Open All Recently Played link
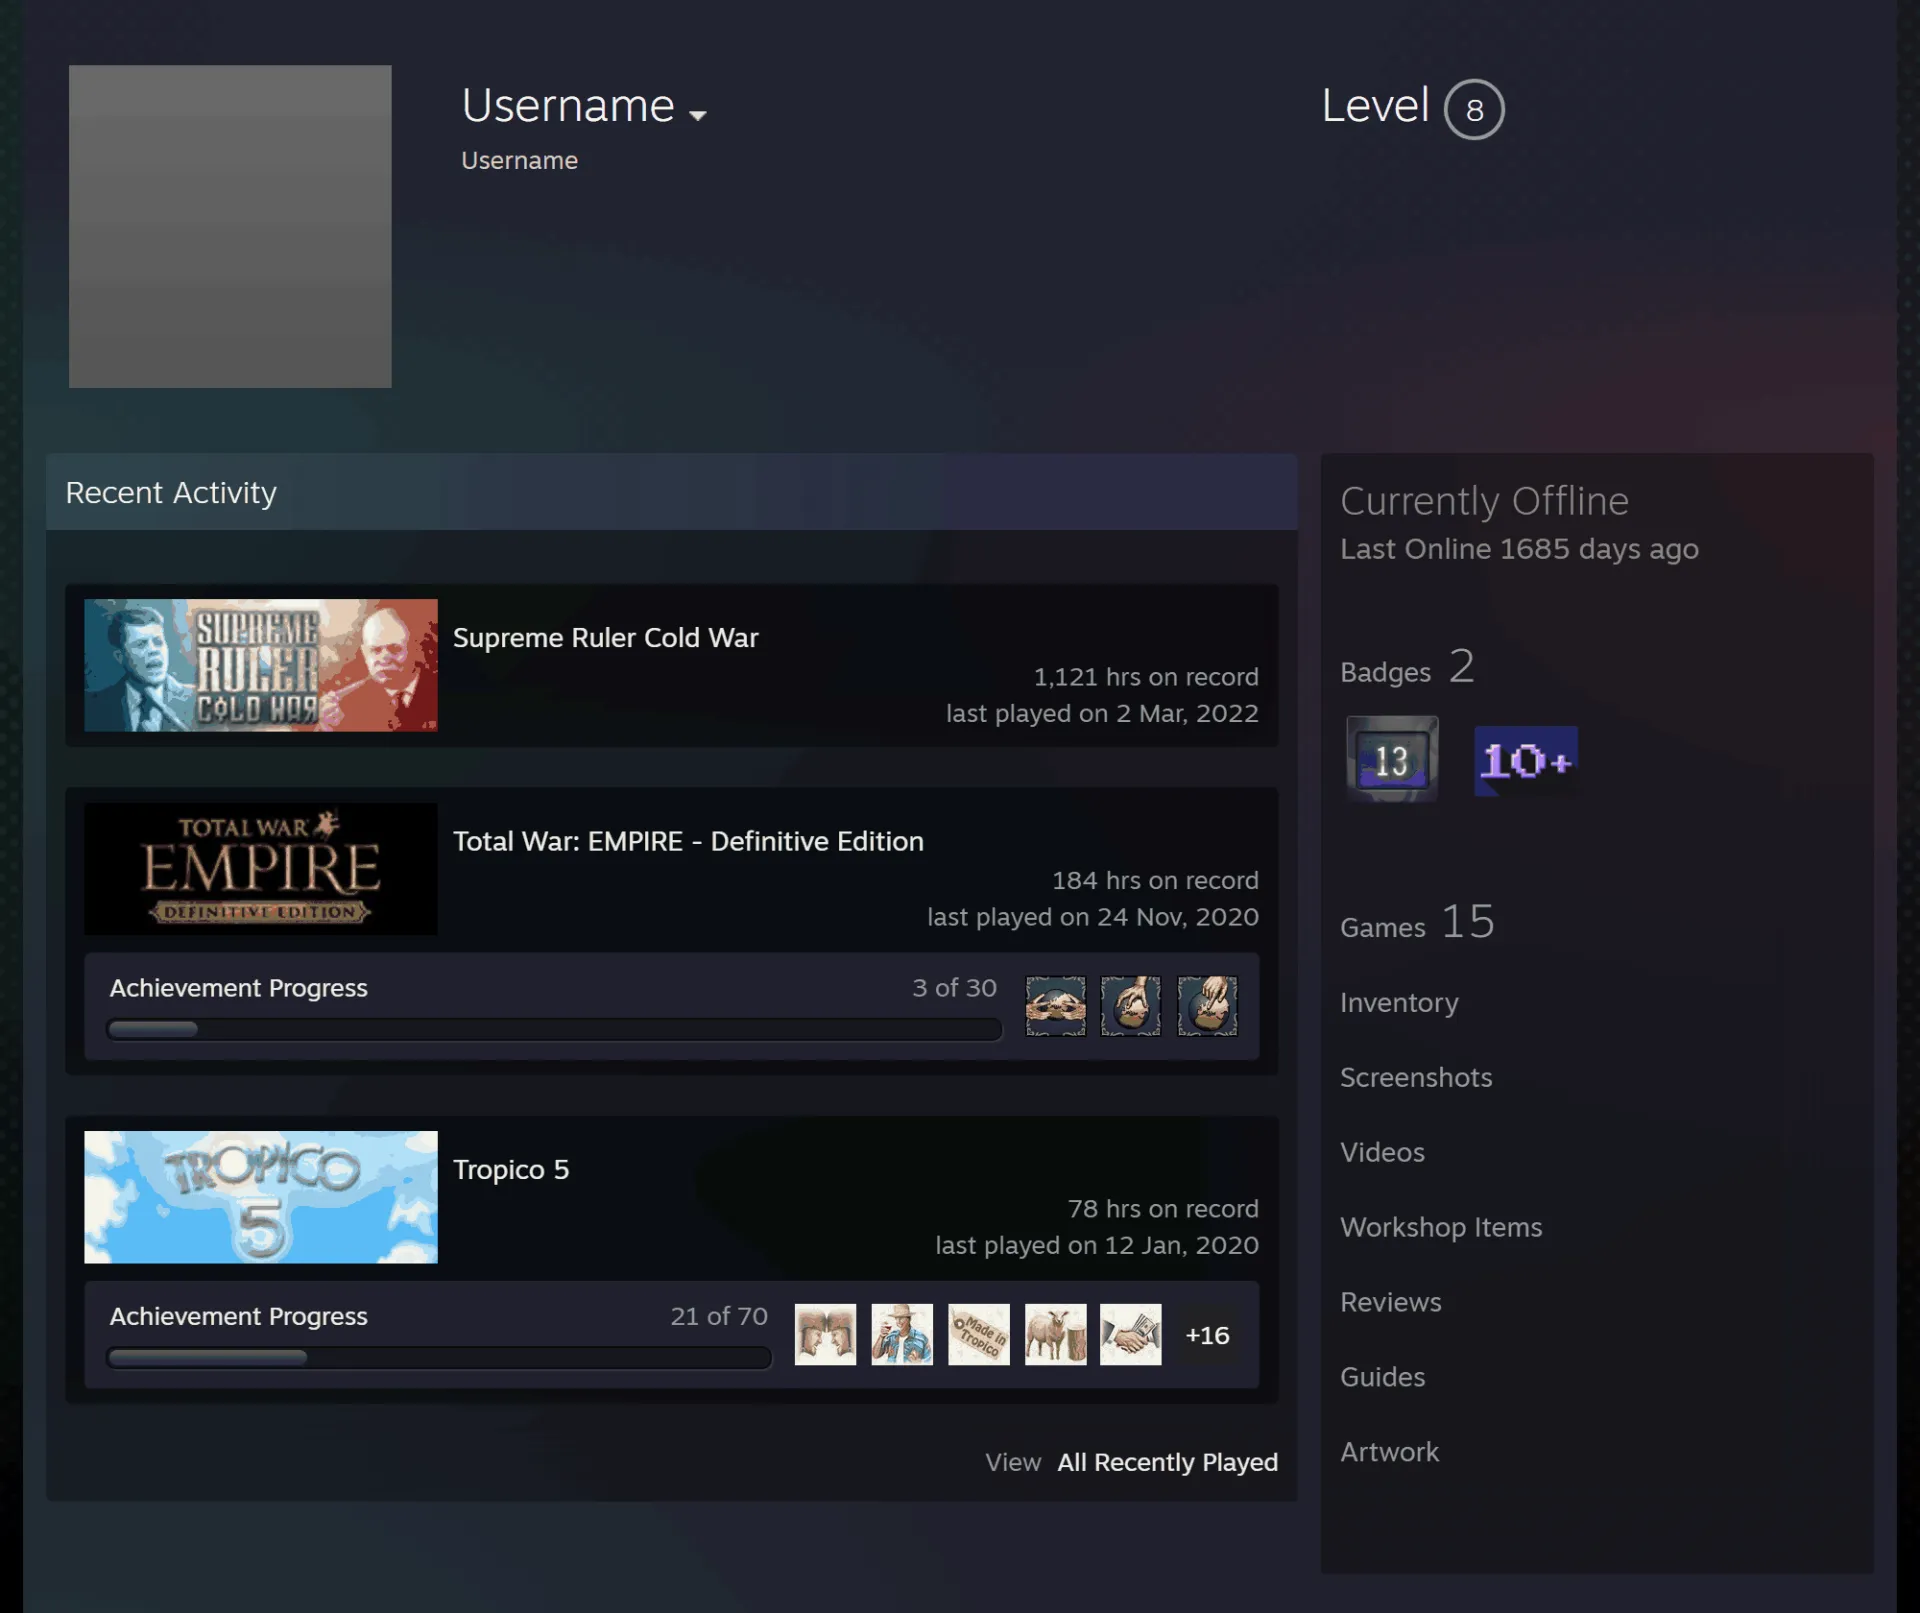Viewport: 1920px width, 1613px height. coord(1167,1462)
